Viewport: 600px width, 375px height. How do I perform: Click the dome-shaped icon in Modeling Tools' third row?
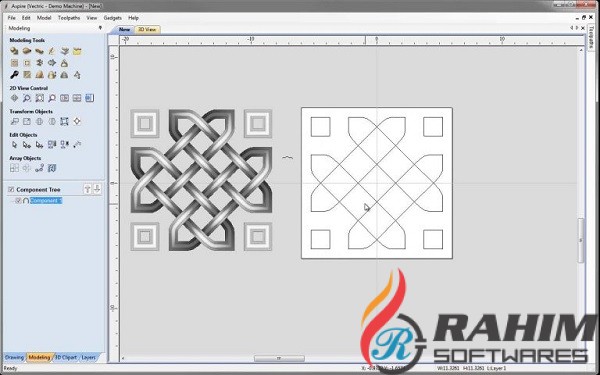(x=39, y=75)
